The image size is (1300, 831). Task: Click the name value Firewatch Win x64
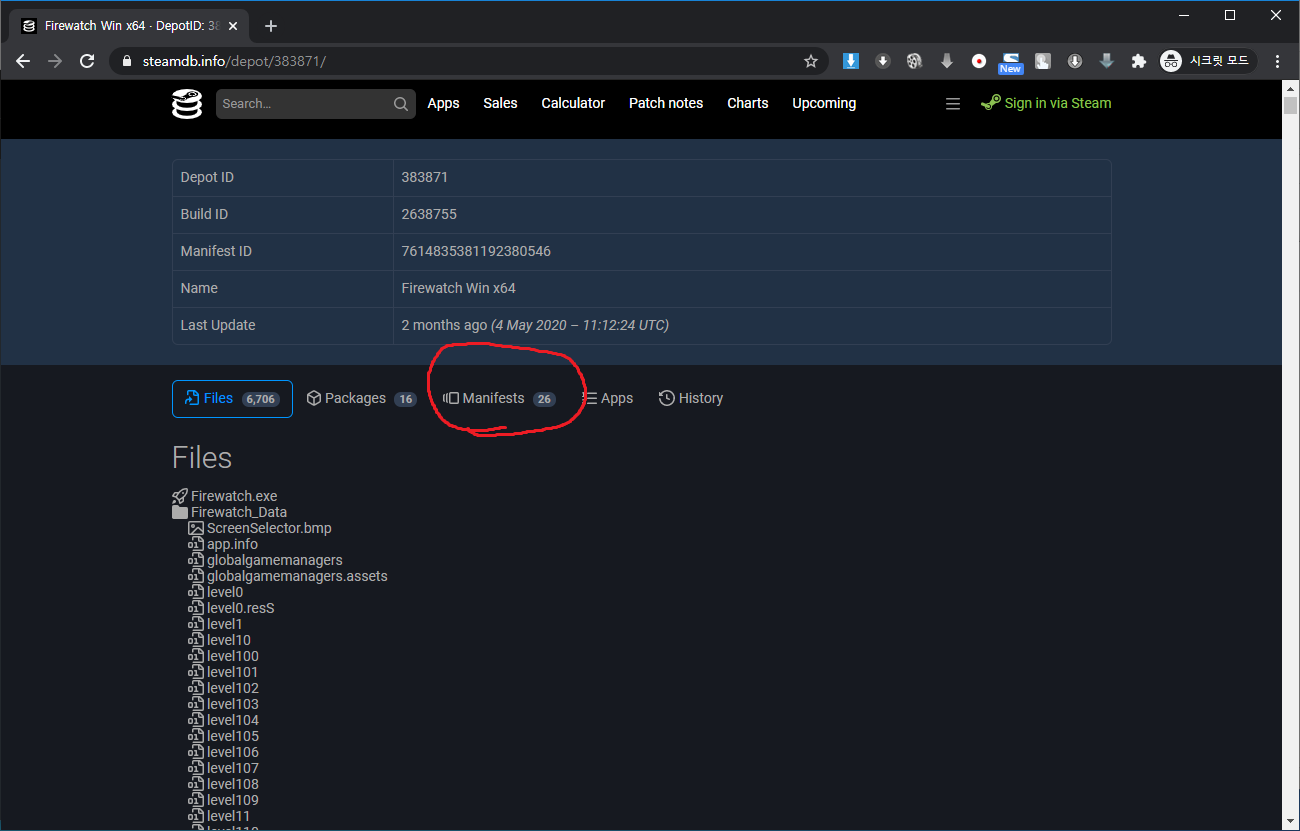click(459, 288)
